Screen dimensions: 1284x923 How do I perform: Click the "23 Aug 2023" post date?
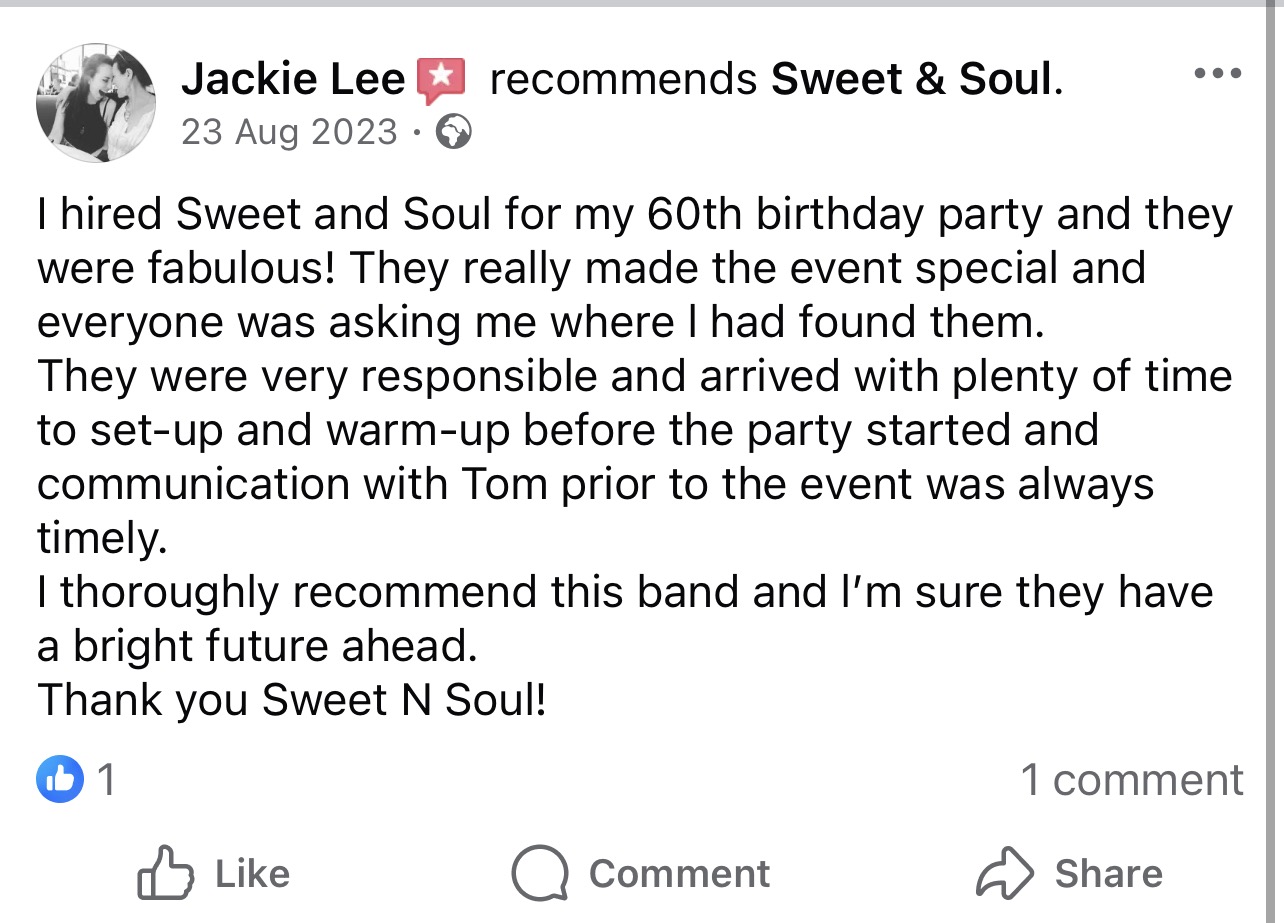point(289,132)
